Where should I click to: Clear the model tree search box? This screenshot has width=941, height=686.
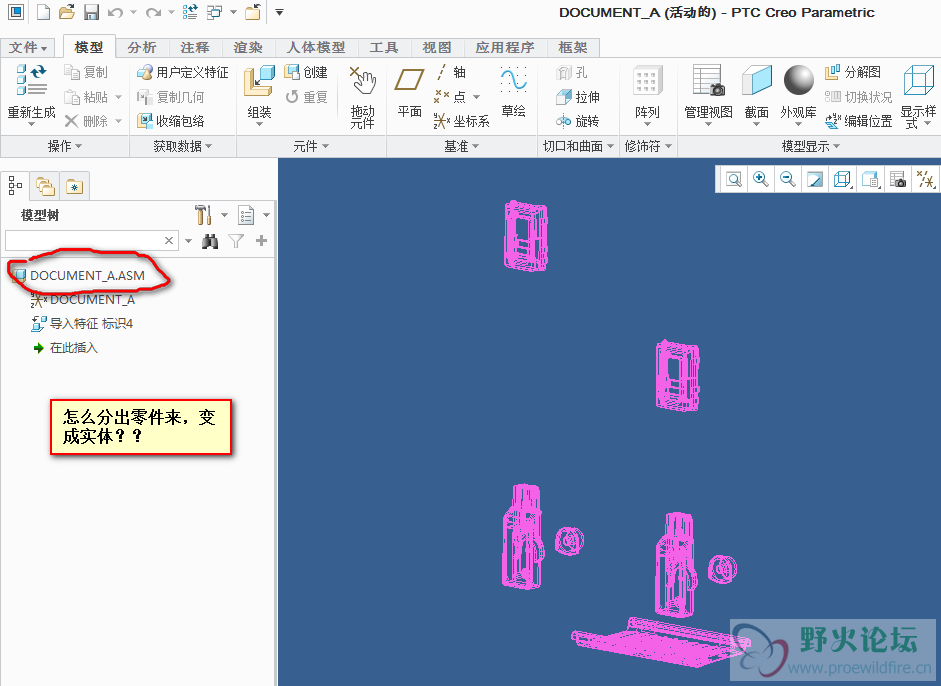[169, 241]
